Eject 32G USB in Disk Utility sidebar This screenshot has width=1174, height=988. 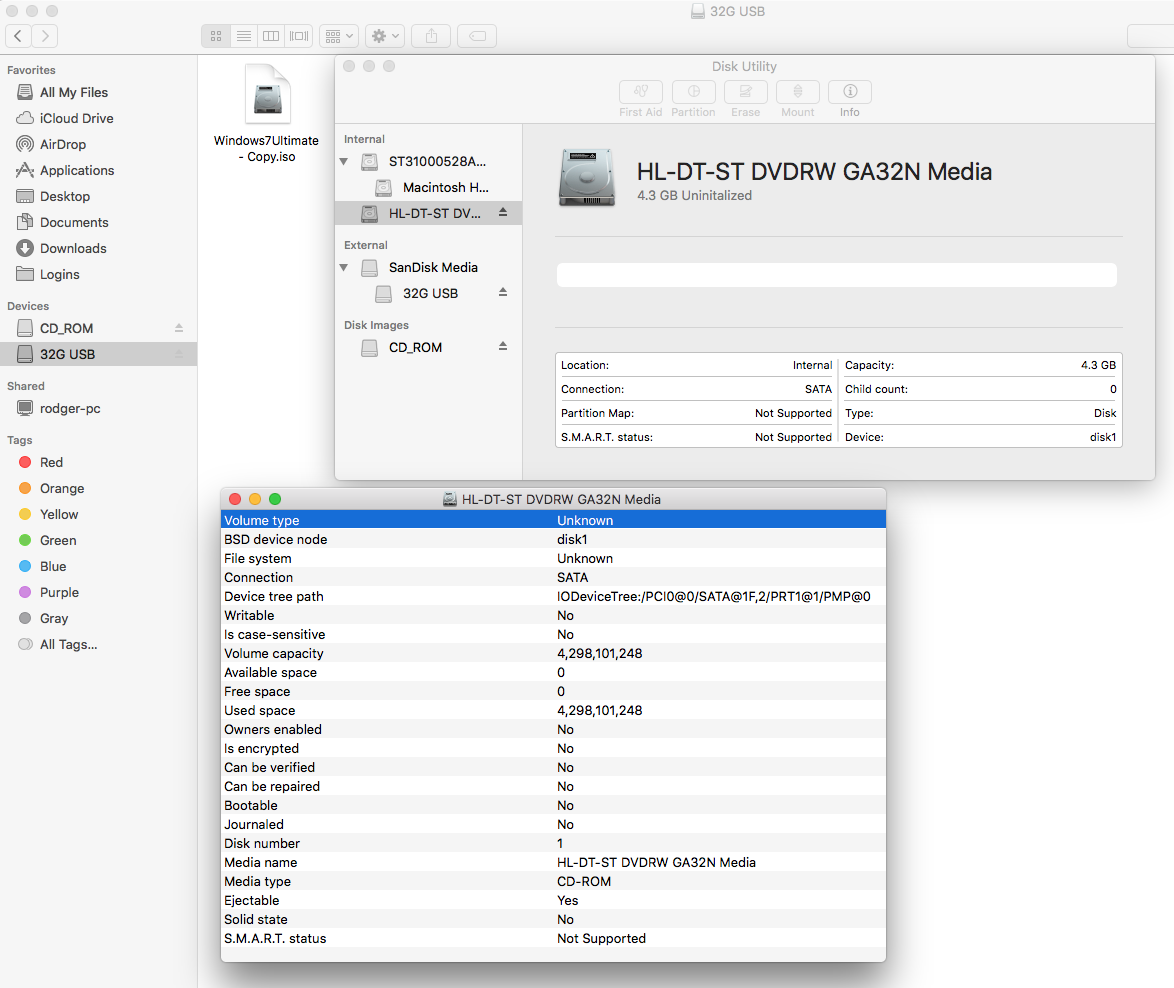(503, 293)
